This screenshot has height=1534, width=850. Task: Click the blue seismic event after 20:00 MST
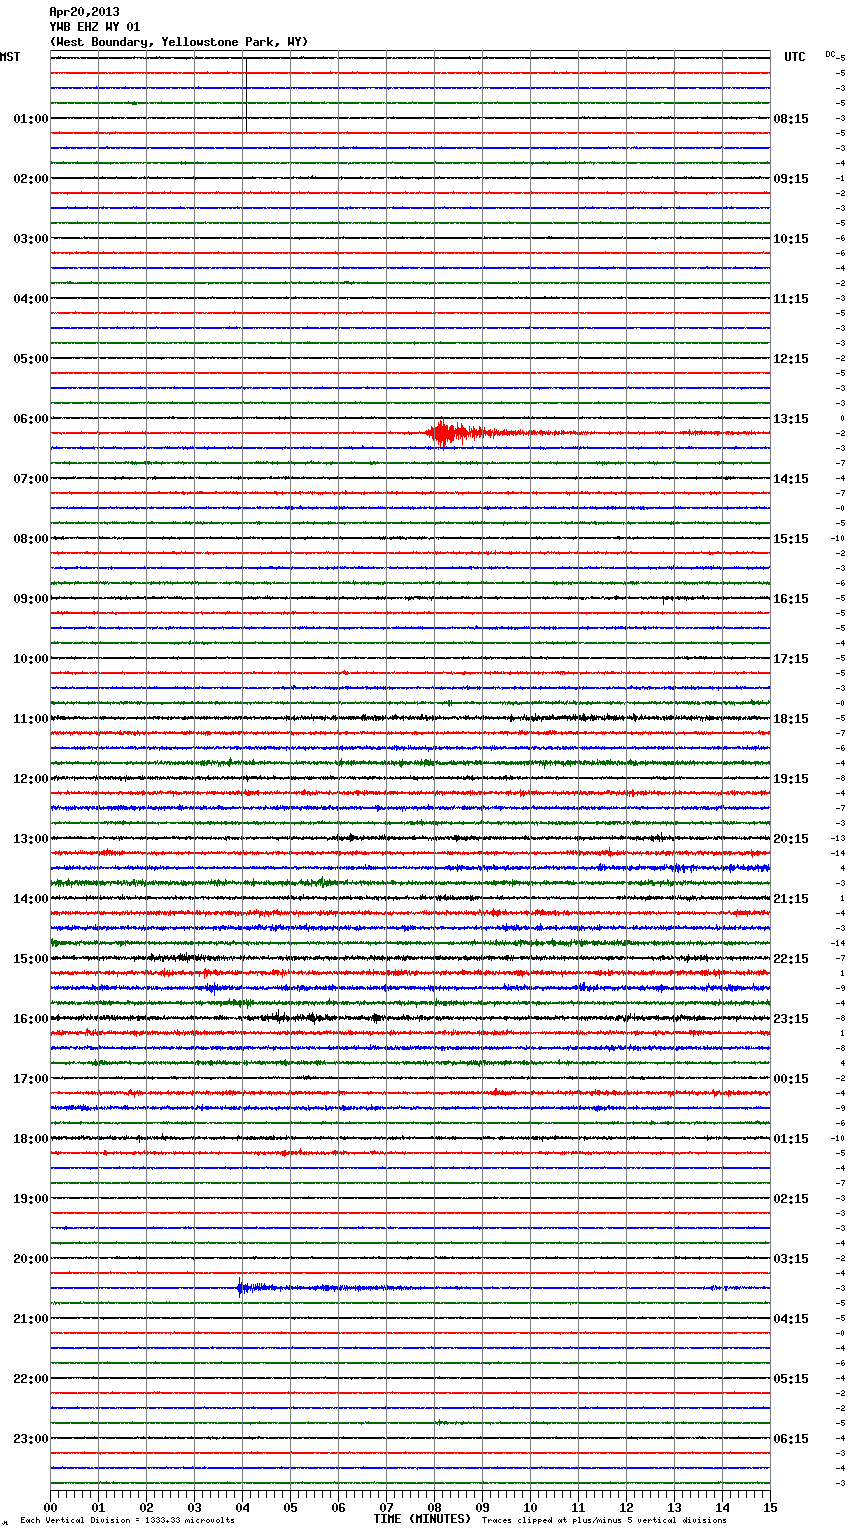point(243,1288)
